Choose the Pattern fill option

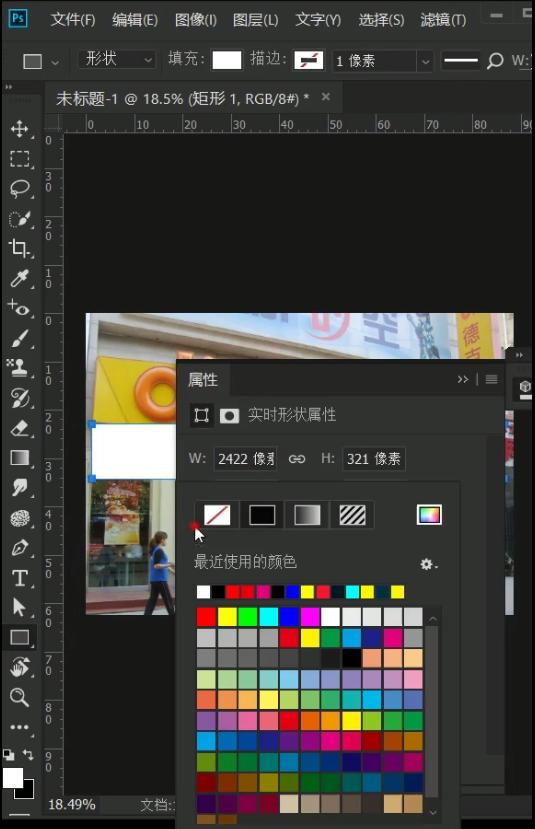tap(352, 514)
